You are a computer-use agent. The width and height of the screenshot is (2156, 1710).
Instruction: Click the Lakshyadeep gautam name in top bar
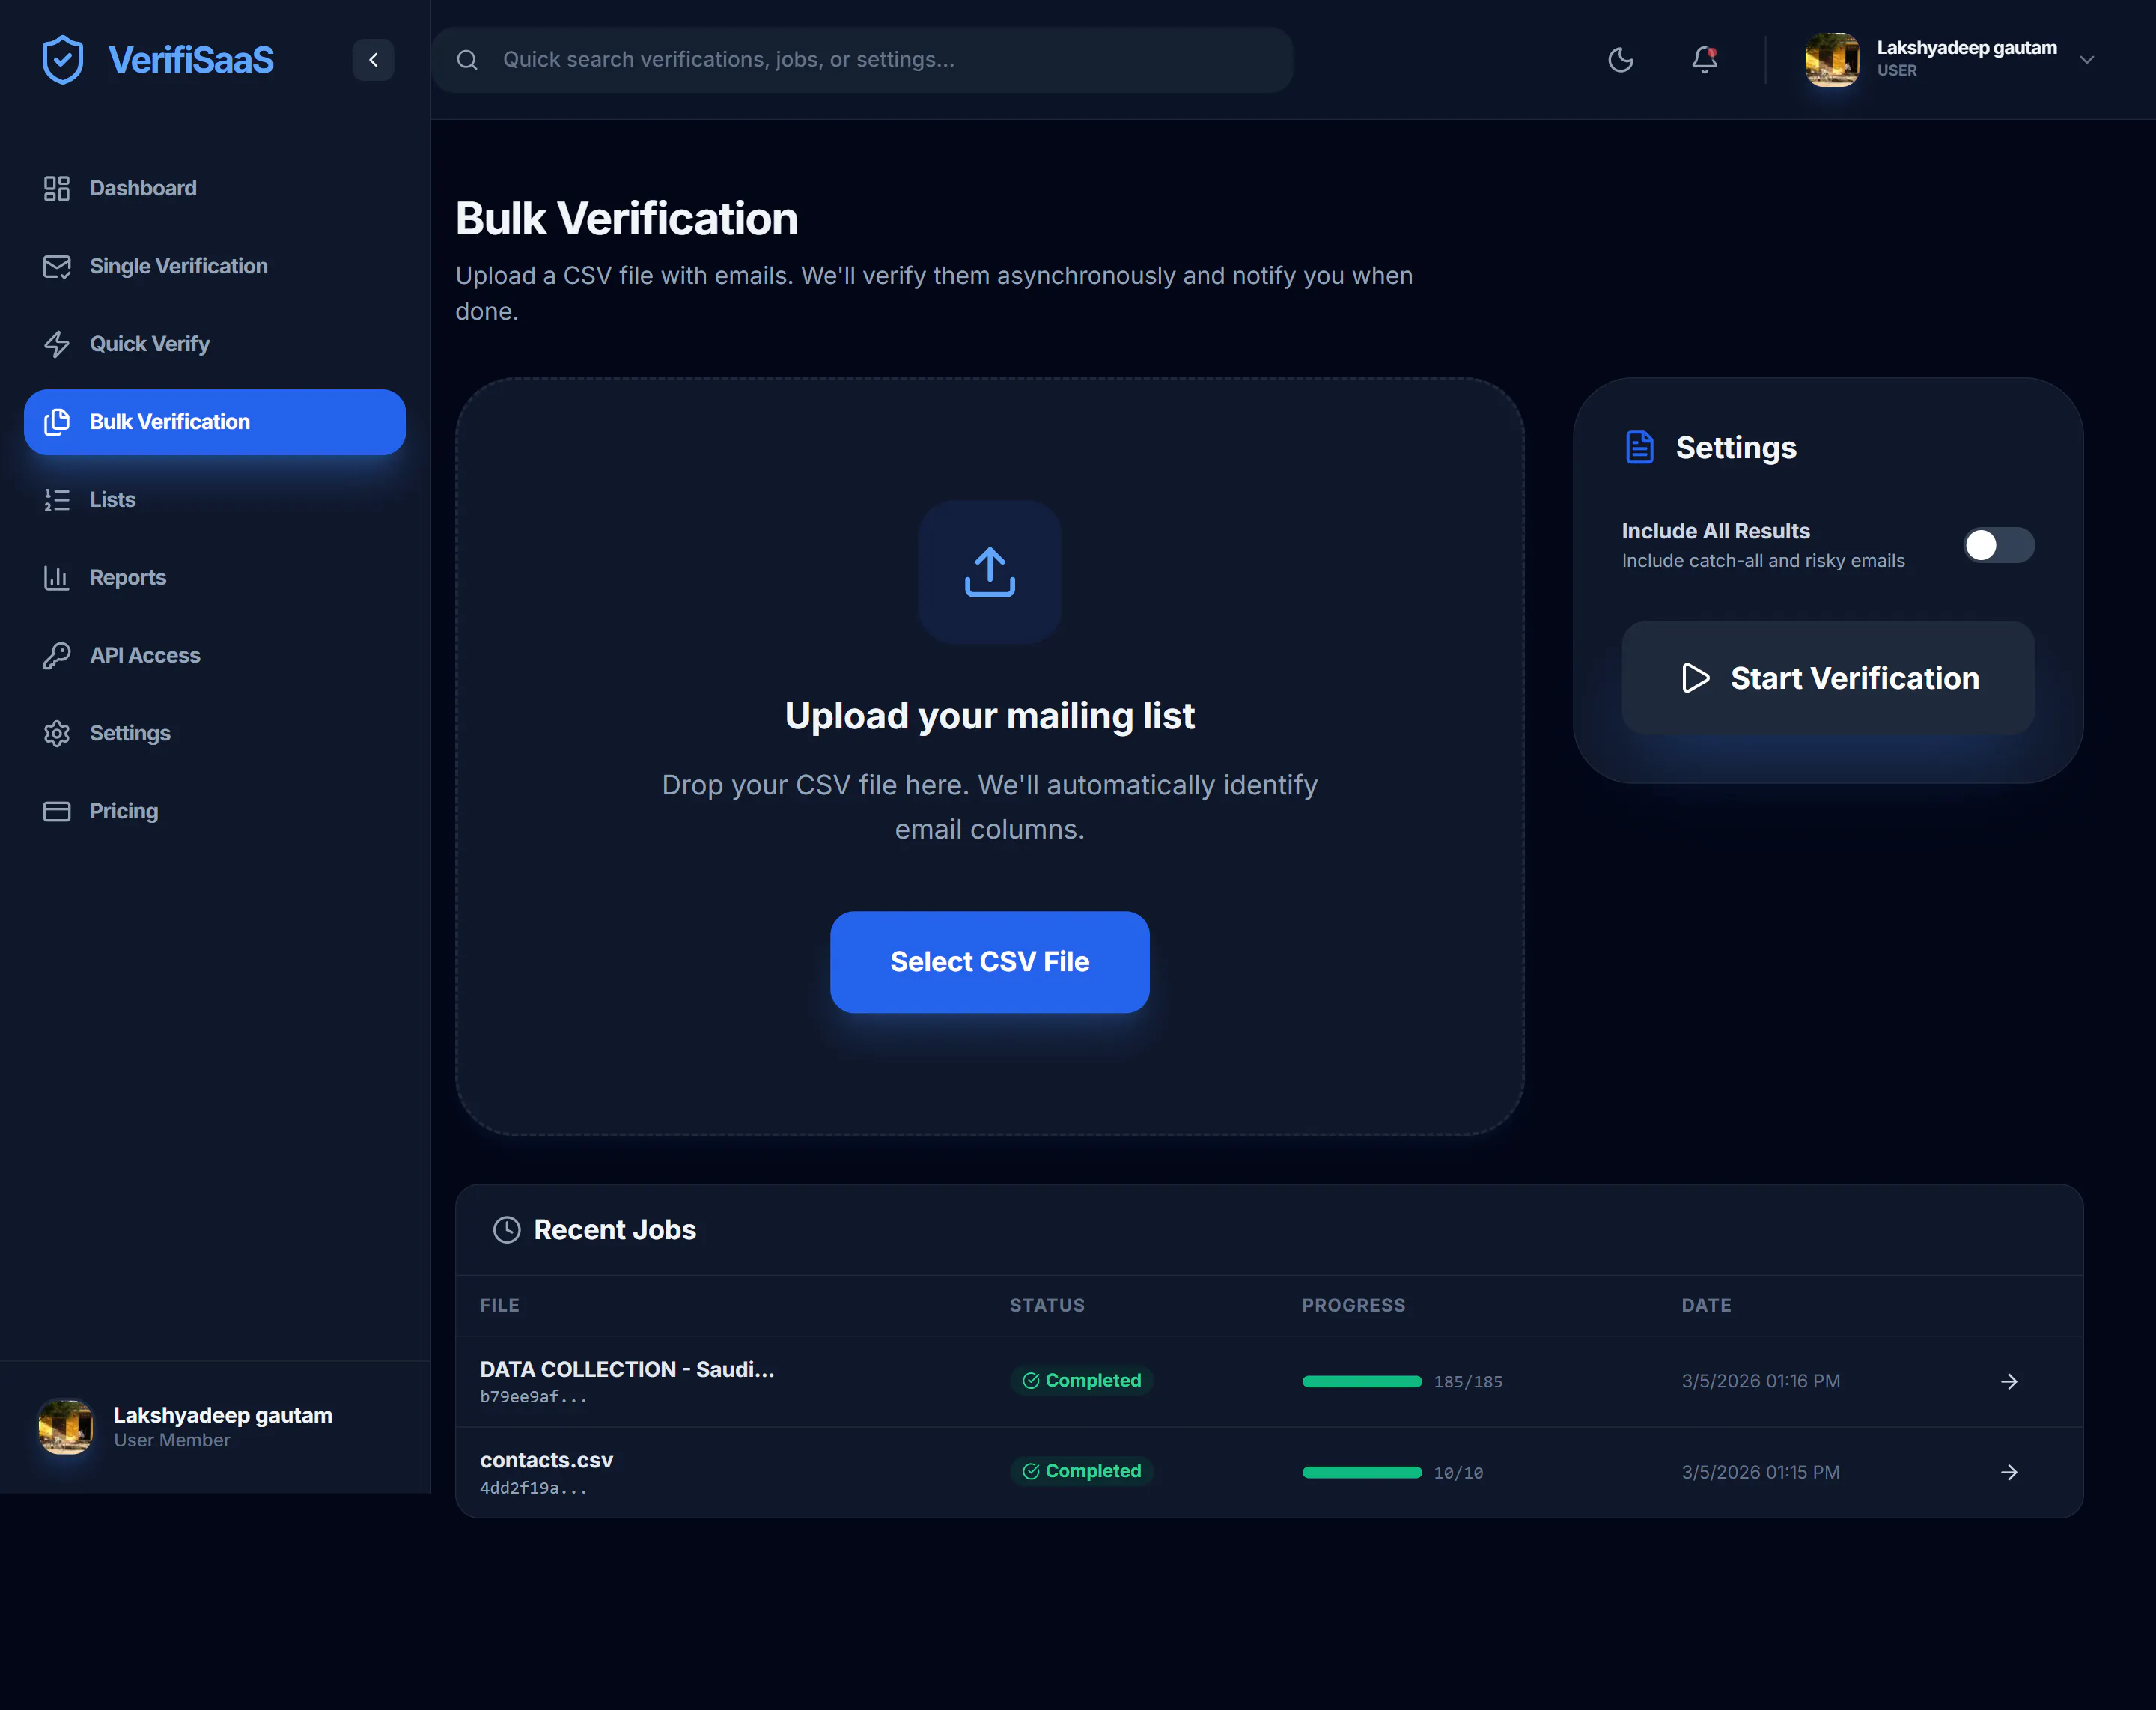click(1967, 48)
